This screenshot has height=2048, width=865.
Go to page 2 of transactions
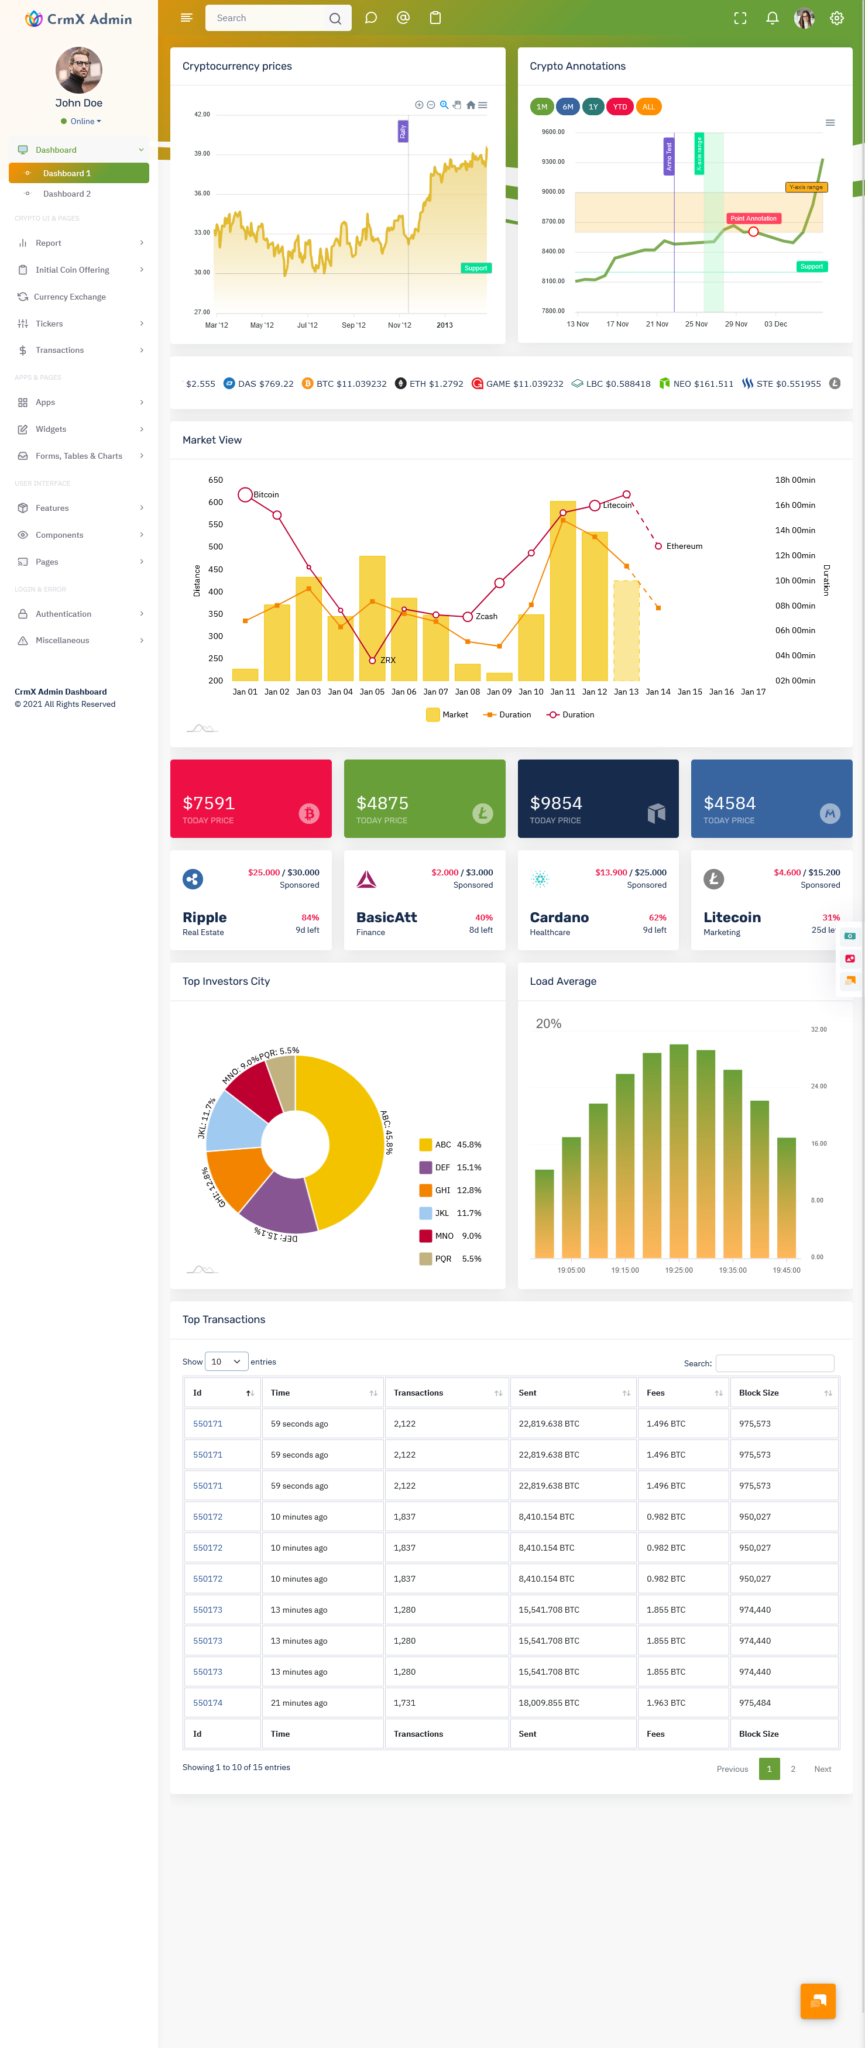tap(793, 1769)
